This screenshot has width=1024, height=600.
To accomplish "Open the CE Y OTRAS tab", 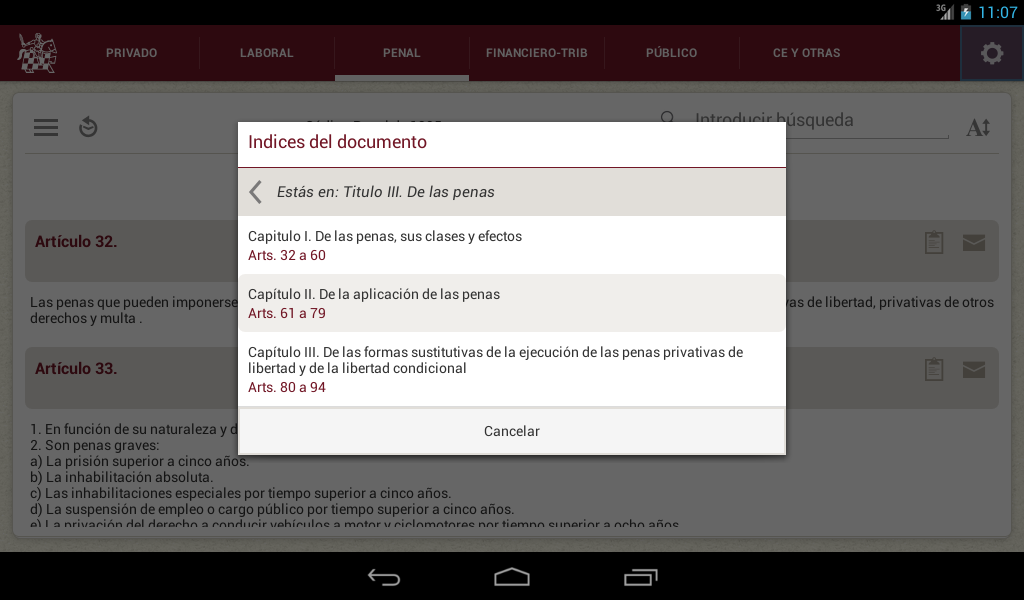I will [807, 53].
